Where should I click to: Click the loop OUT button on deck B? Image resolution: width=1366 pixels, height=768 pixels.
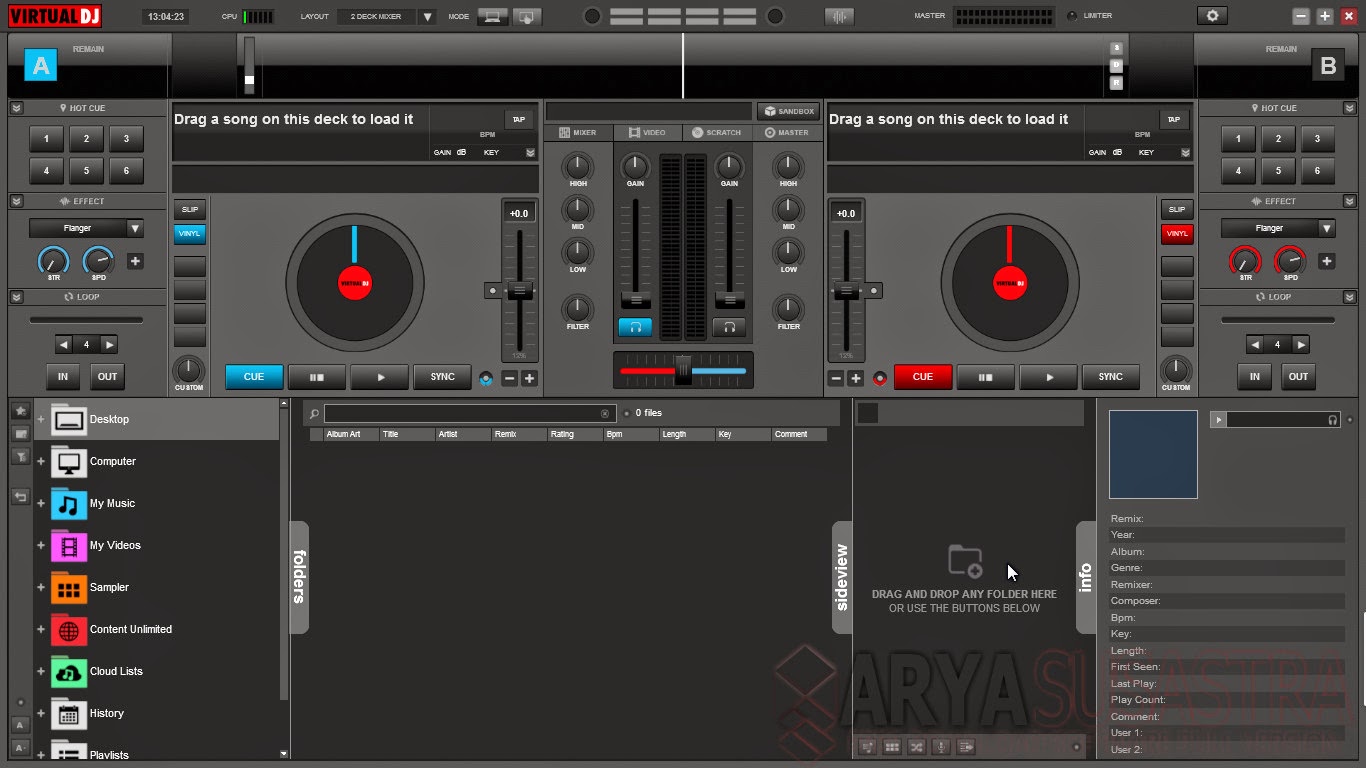coord(1298,377)
